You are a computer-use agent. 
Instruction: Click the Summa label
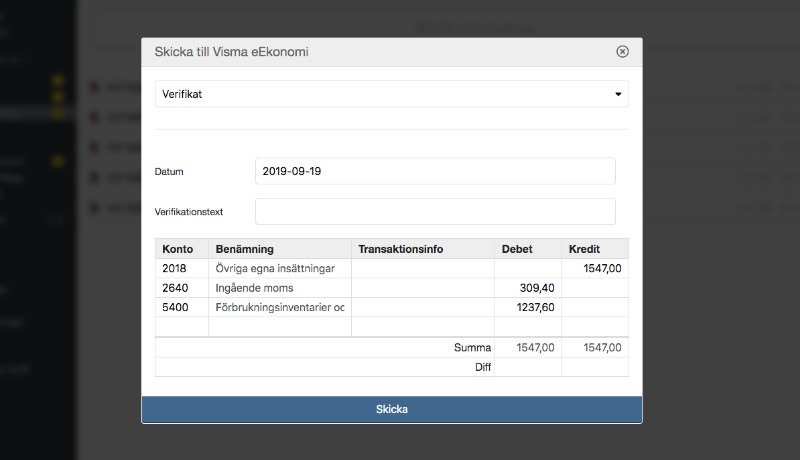472,347
